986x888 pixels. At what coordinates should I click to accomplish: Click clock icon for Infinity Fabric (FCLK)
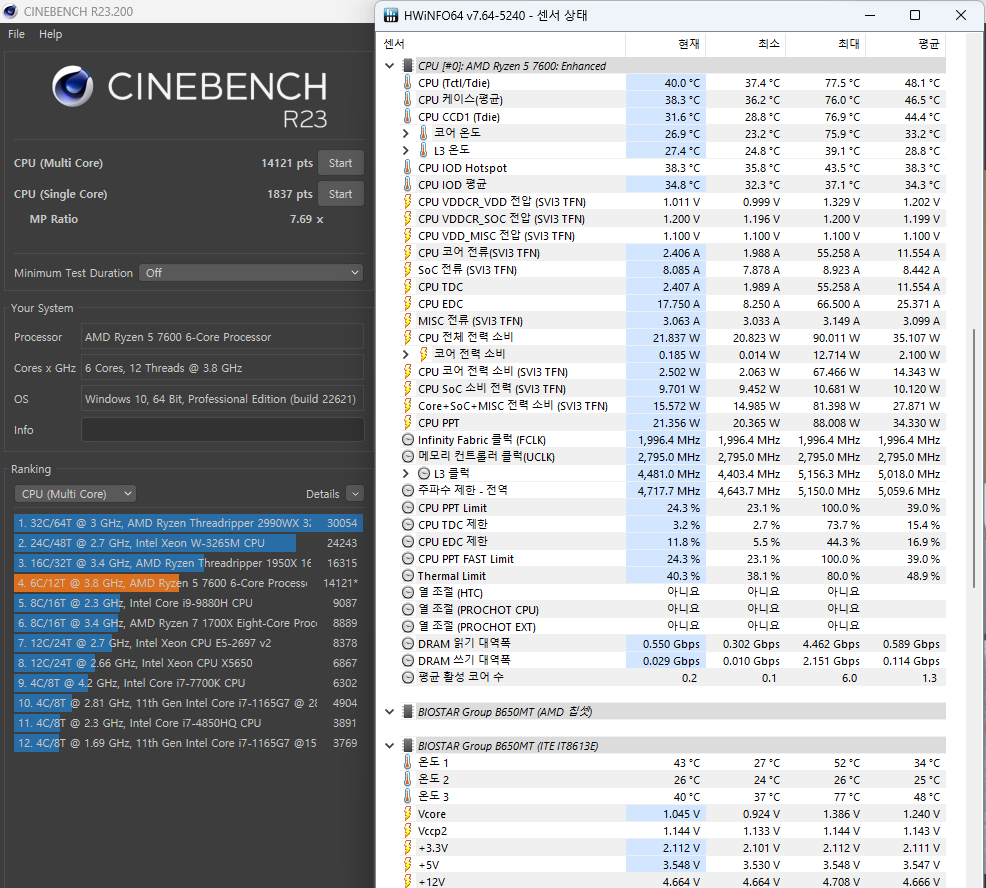click(407, 440)
